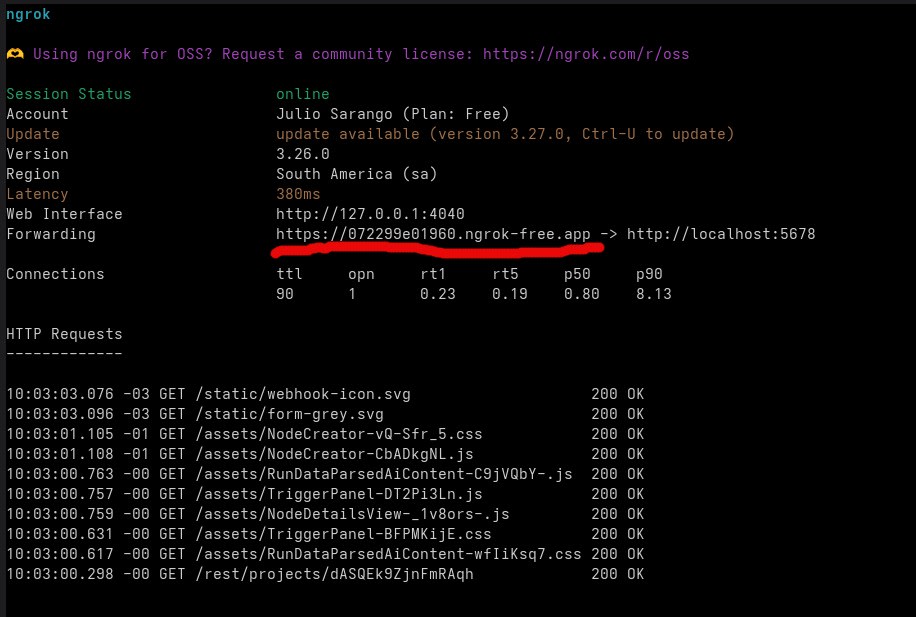Select the RunDataParsedAiContent-C9jVQbY-.js request row
Viewport: 916px width, 617px height.
click(x=325, y=474)
